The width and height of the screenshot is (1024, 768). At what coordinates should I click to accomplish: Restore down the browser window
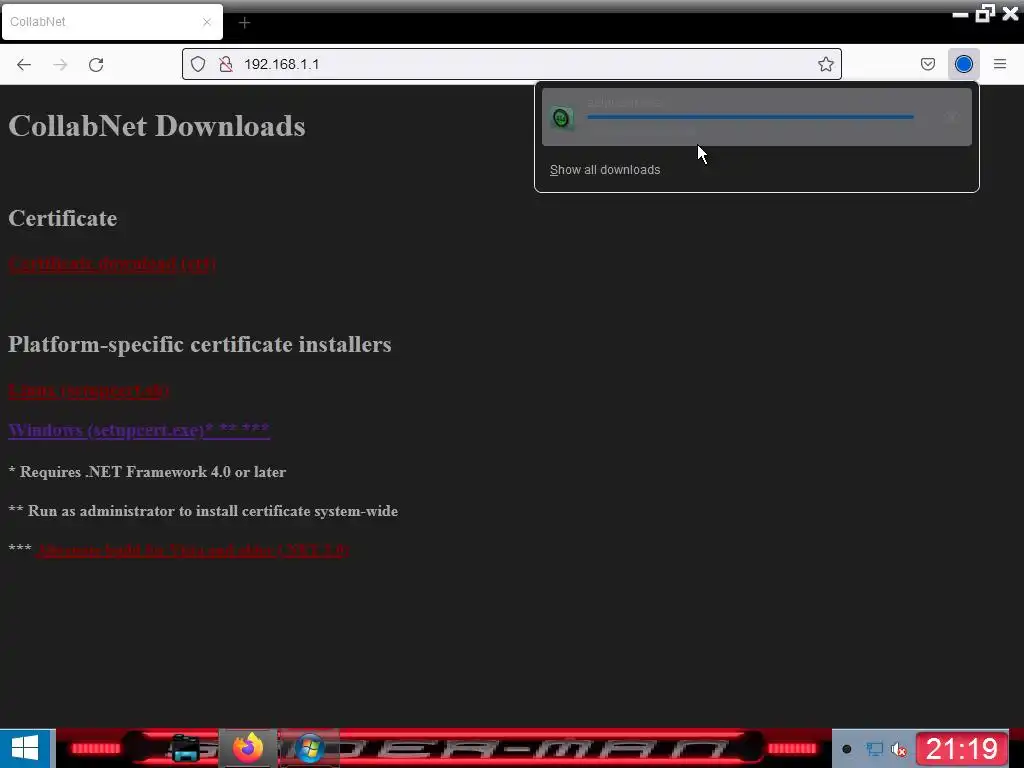984,13
